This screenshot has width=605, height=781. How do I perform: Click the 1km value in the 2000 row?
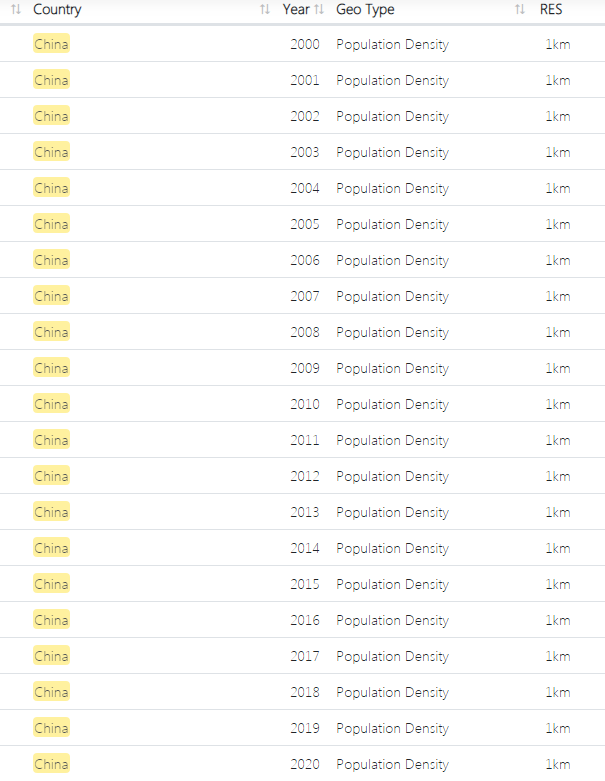558,44
